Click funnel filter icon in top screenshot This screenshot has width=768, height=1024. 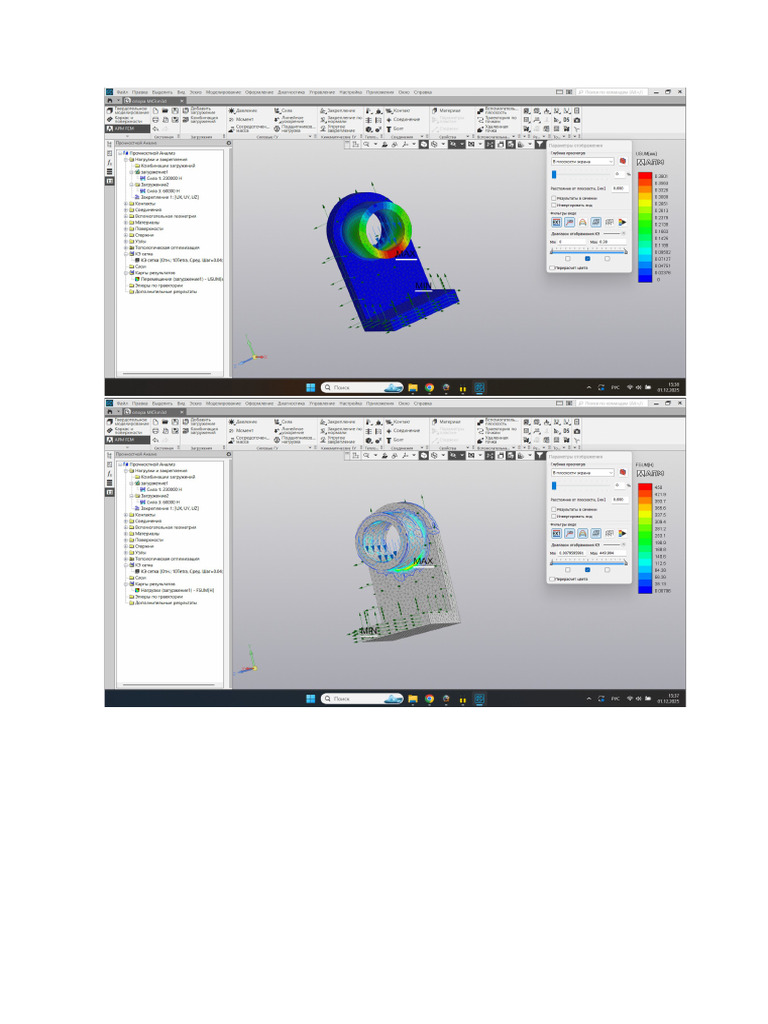(x=540, y=144)
